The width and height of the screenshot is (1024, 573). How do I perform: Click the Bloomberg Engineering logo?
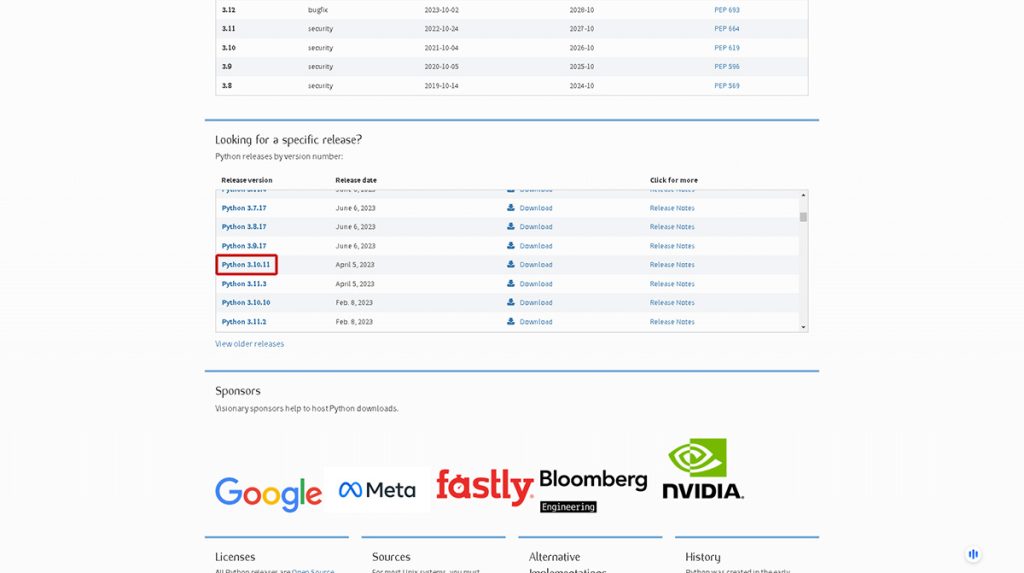pyautogui.click(x=593, y=490)
